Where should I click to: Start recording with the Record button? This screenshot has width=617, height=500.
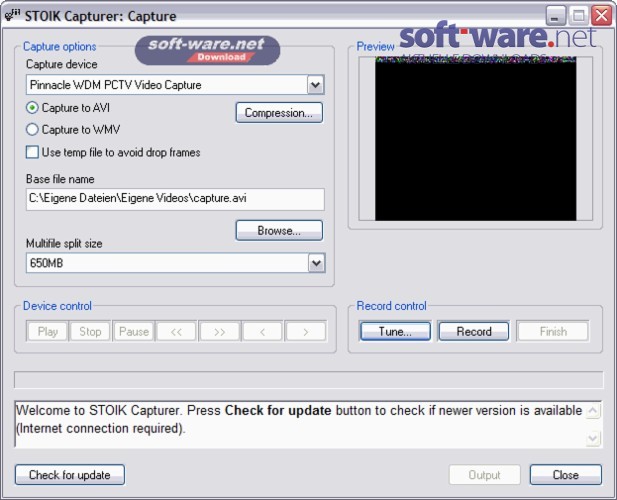(x=474, y=331)
